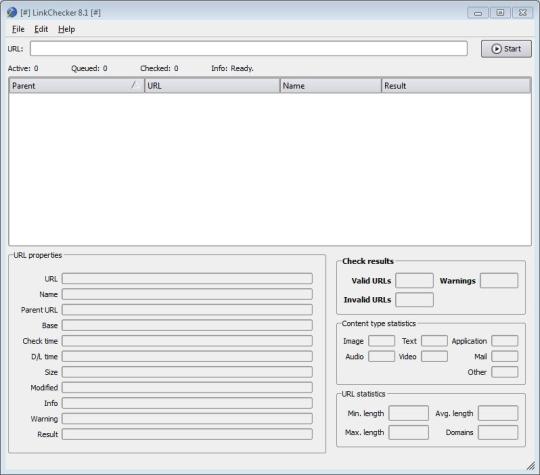540x475 pixels.
Task: Click the Max. length statistics box
Action: [x=409, y=432]
